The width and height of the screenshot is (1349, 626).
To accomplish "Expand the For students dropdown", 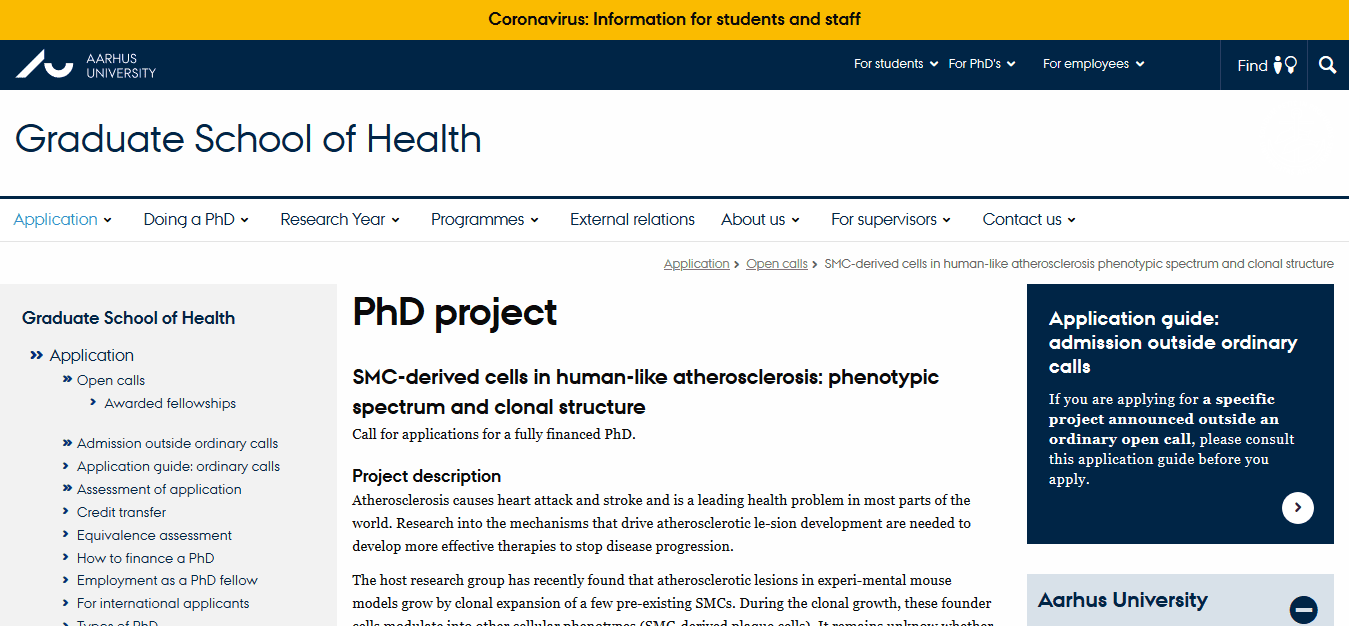I will coord(895,64).
